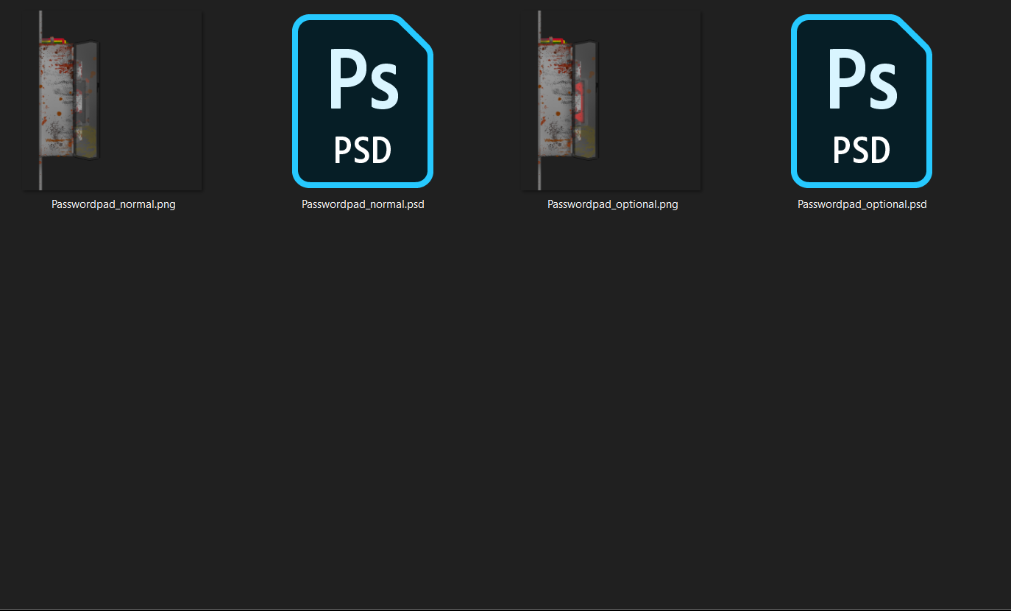Select the Passwordpad_optional.psd Photoshop icon
Viewport: 1011px width, 611px height.
coord(861,101)
